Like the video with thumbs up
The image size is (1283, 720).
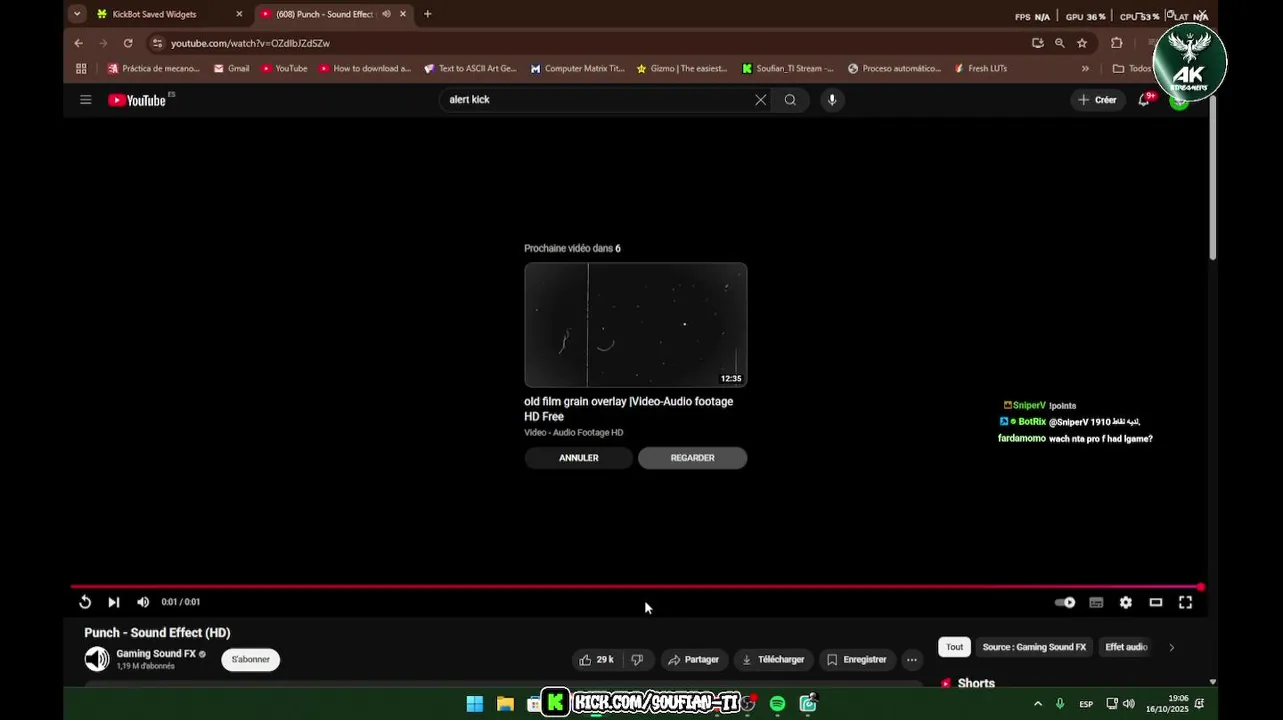point(597,660)
